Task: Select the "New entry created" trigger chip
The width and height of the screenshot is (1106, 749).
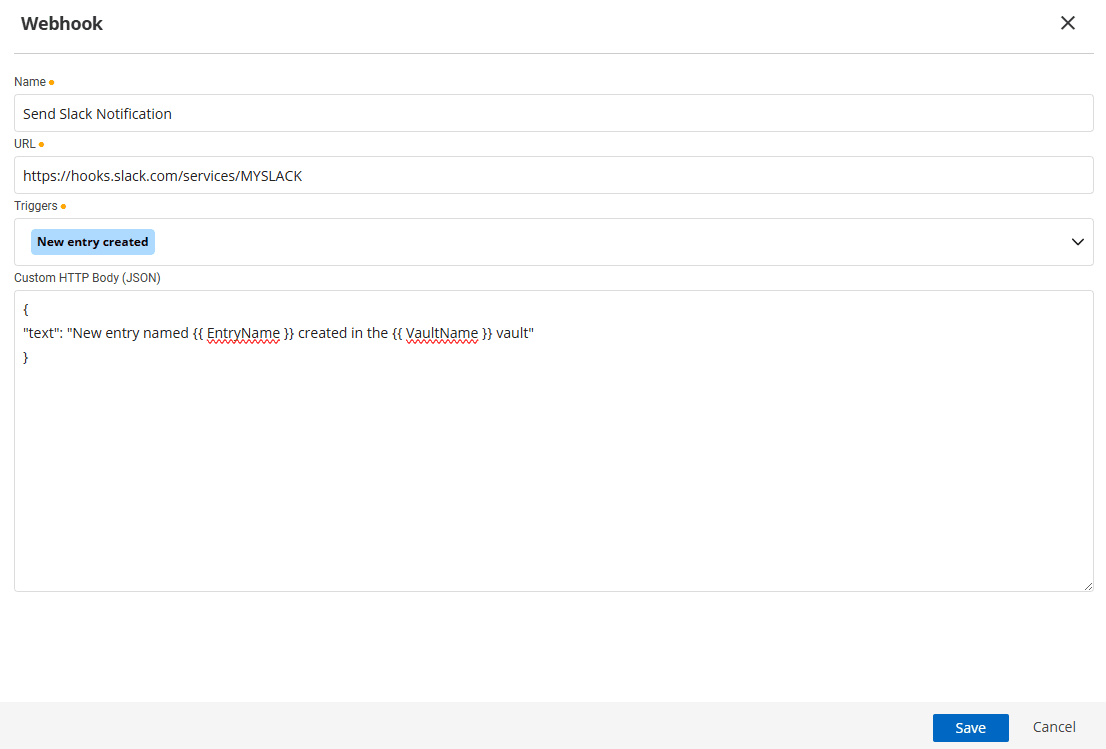Action: 92,242
